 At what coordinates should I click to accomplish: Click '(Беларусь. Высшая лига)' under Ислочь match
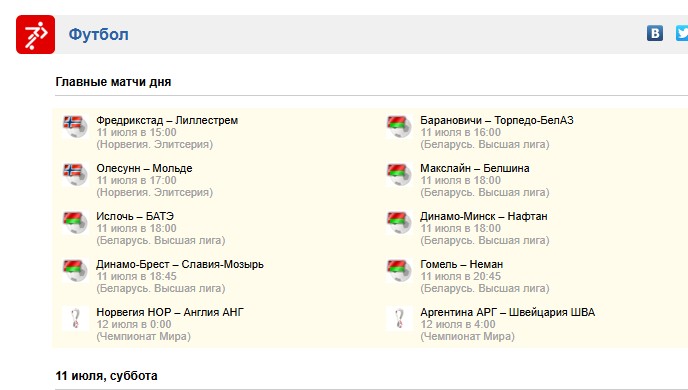(161, 240)
